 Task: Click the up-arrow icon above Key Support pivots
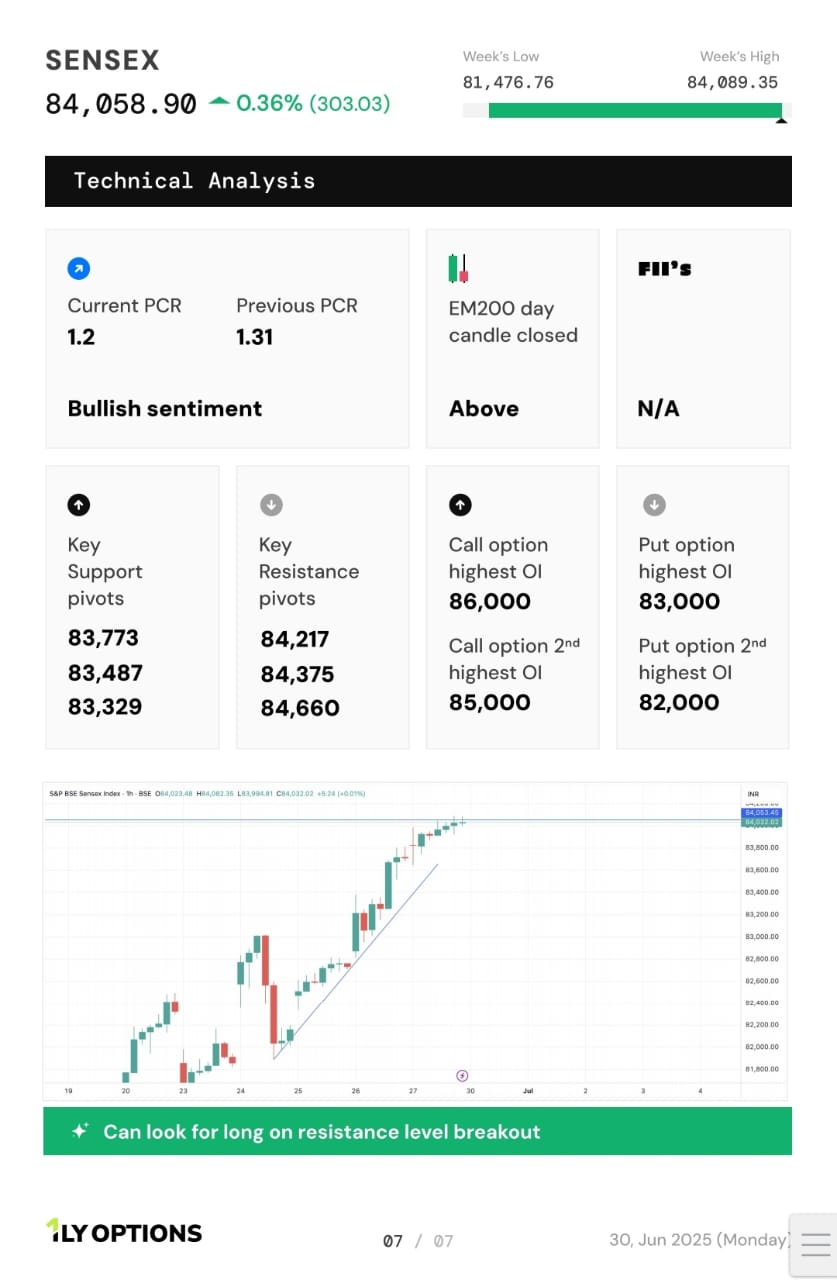pyautogui.click(x=79, y=505)
